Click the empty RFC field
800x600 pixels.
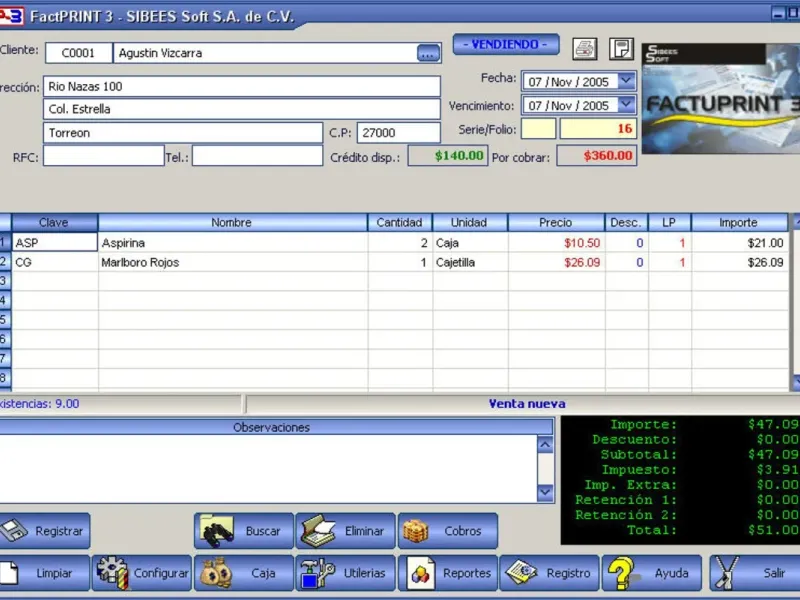tap(104, 156)
